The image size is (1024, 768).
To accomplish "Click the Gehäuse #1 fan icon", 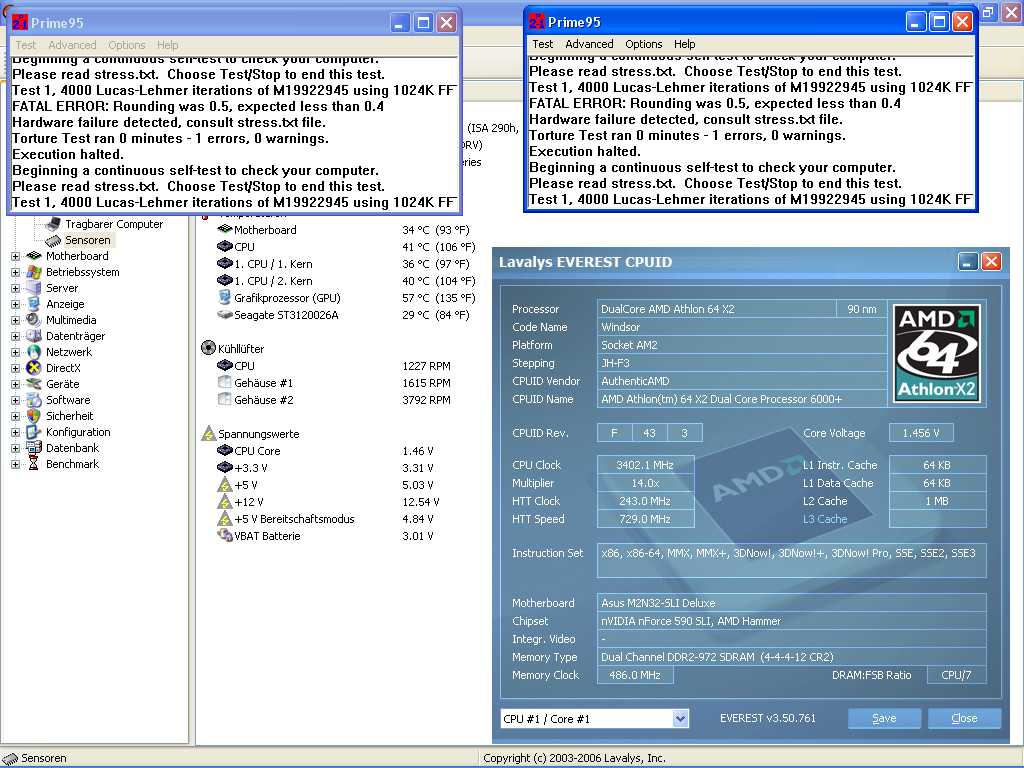I will (225, 383).
